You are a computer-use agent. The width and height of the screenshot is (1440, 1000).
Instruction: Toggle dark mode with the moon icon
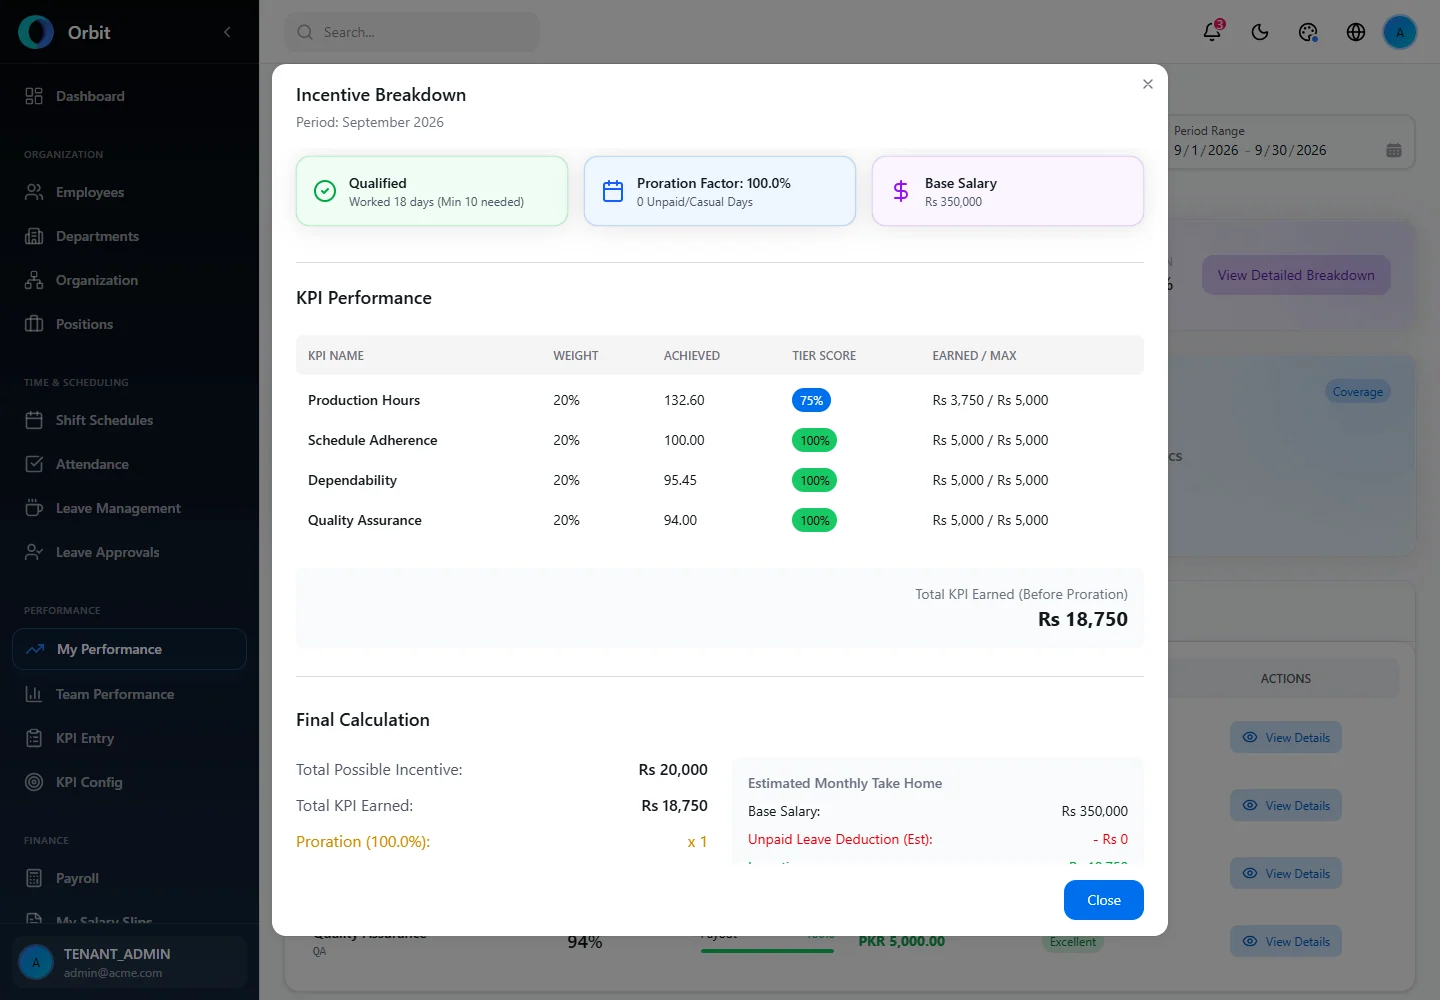(1260, 32)
